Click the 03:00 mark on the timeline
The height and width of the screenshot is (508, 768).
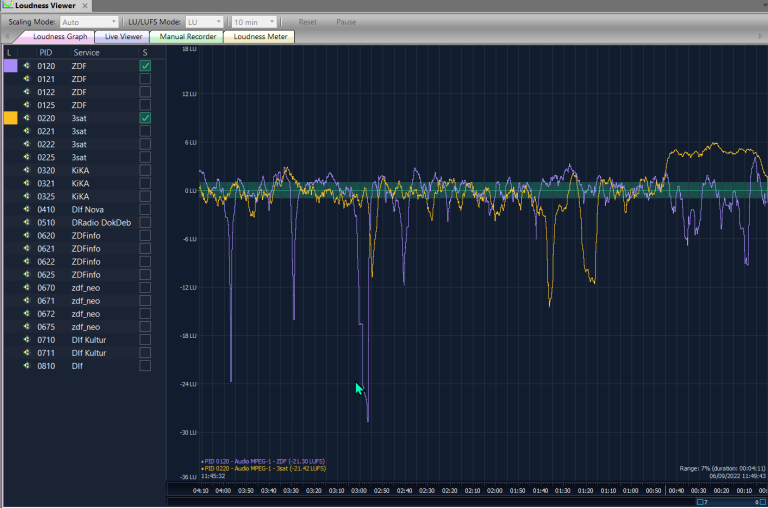click(x=359, y=490)
